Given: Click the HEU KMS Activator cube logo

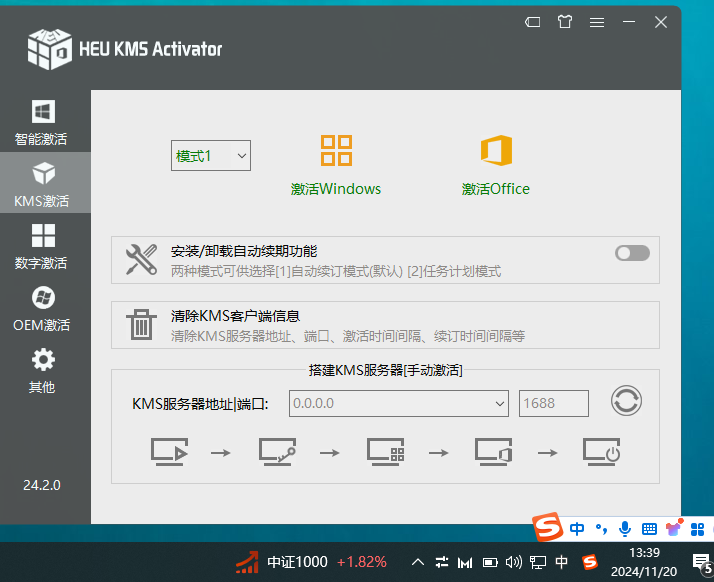Looking at the screenshot, I should tap(49, 49).
